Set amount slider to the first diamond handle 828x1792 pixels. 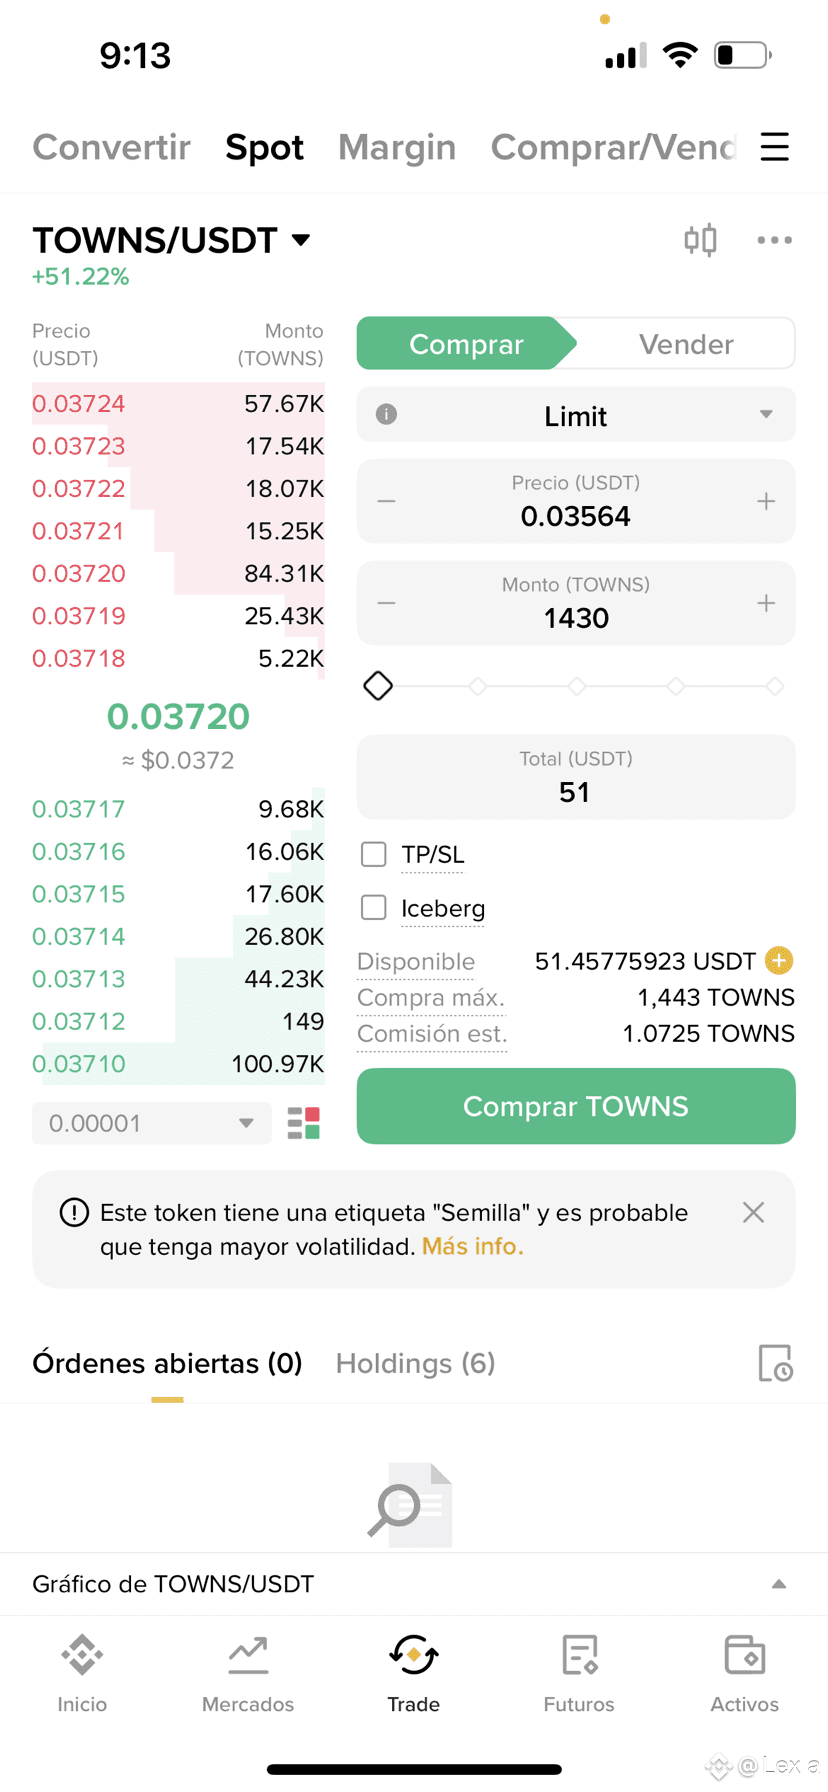378,686
